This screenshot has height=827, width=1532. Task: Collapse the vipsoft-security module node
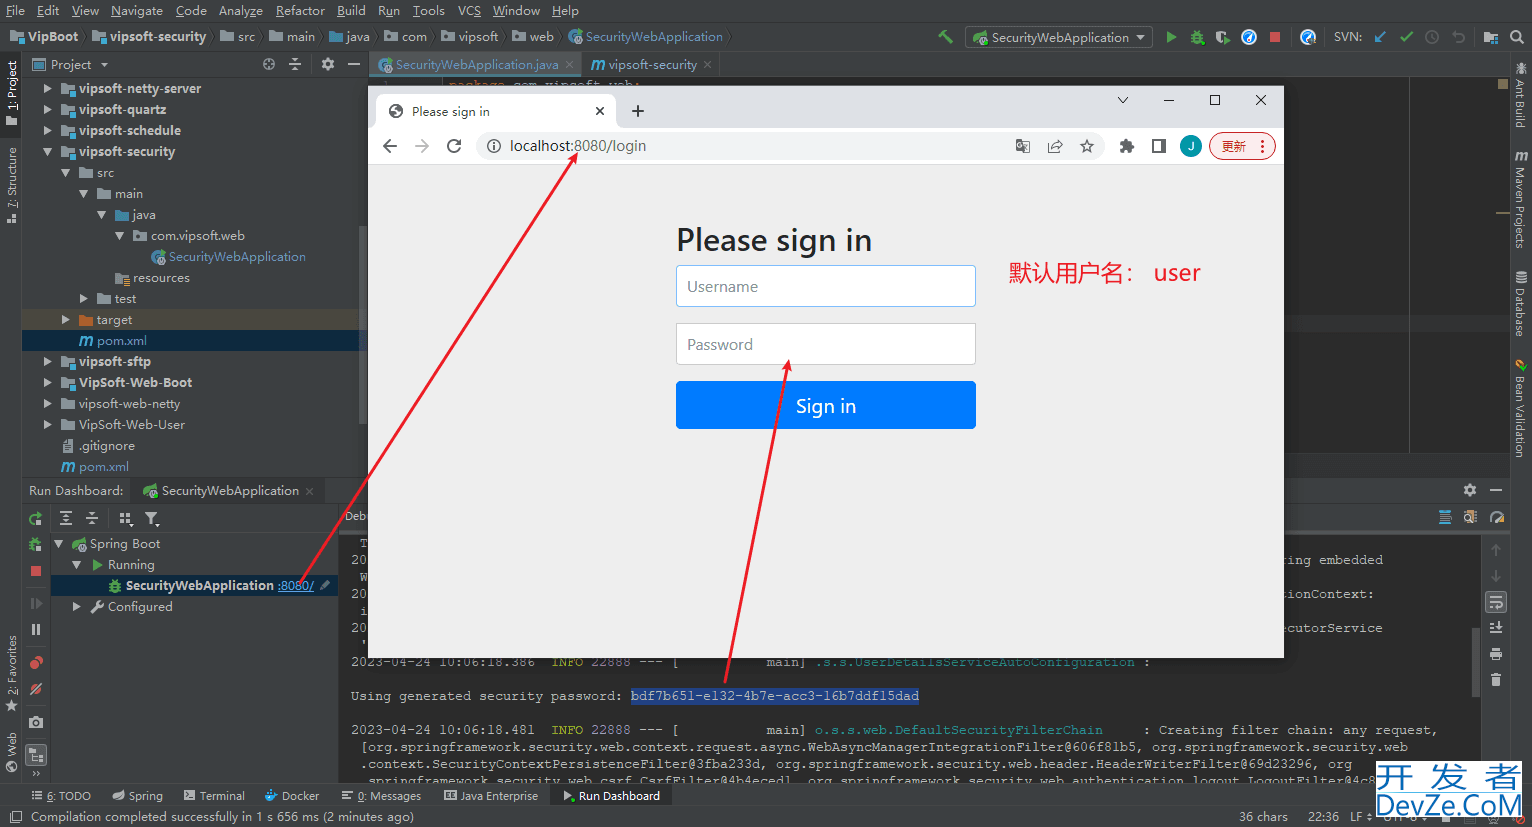(x=47, y=152)
